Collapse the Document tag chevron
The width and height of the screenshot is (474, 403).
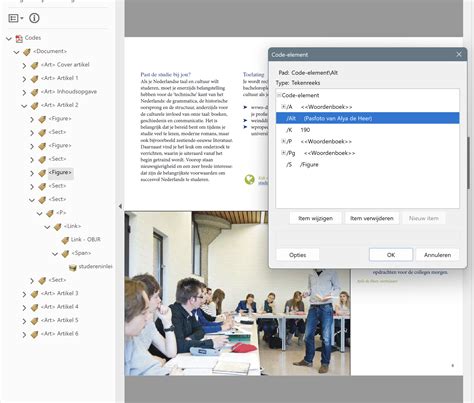coord(16,52)
